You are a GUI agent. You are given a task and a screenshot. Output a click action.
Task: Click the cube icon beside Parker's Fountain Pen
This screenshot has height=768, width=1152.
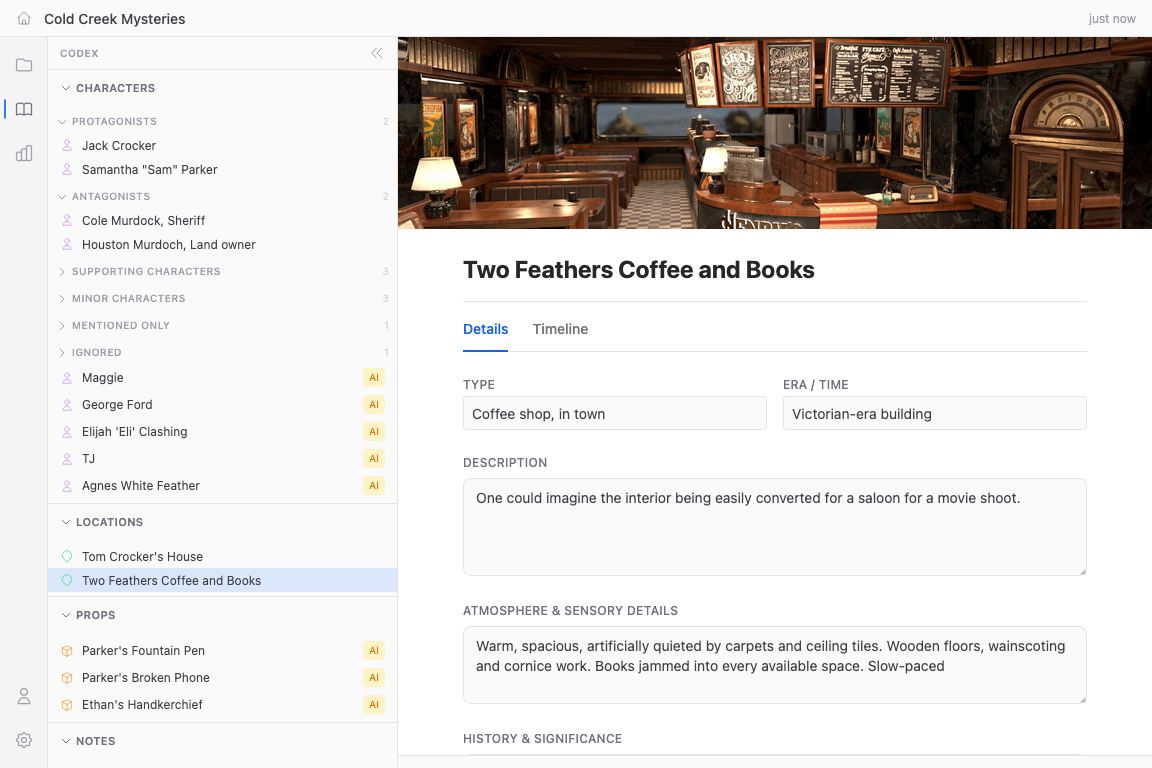pos(67,651)
